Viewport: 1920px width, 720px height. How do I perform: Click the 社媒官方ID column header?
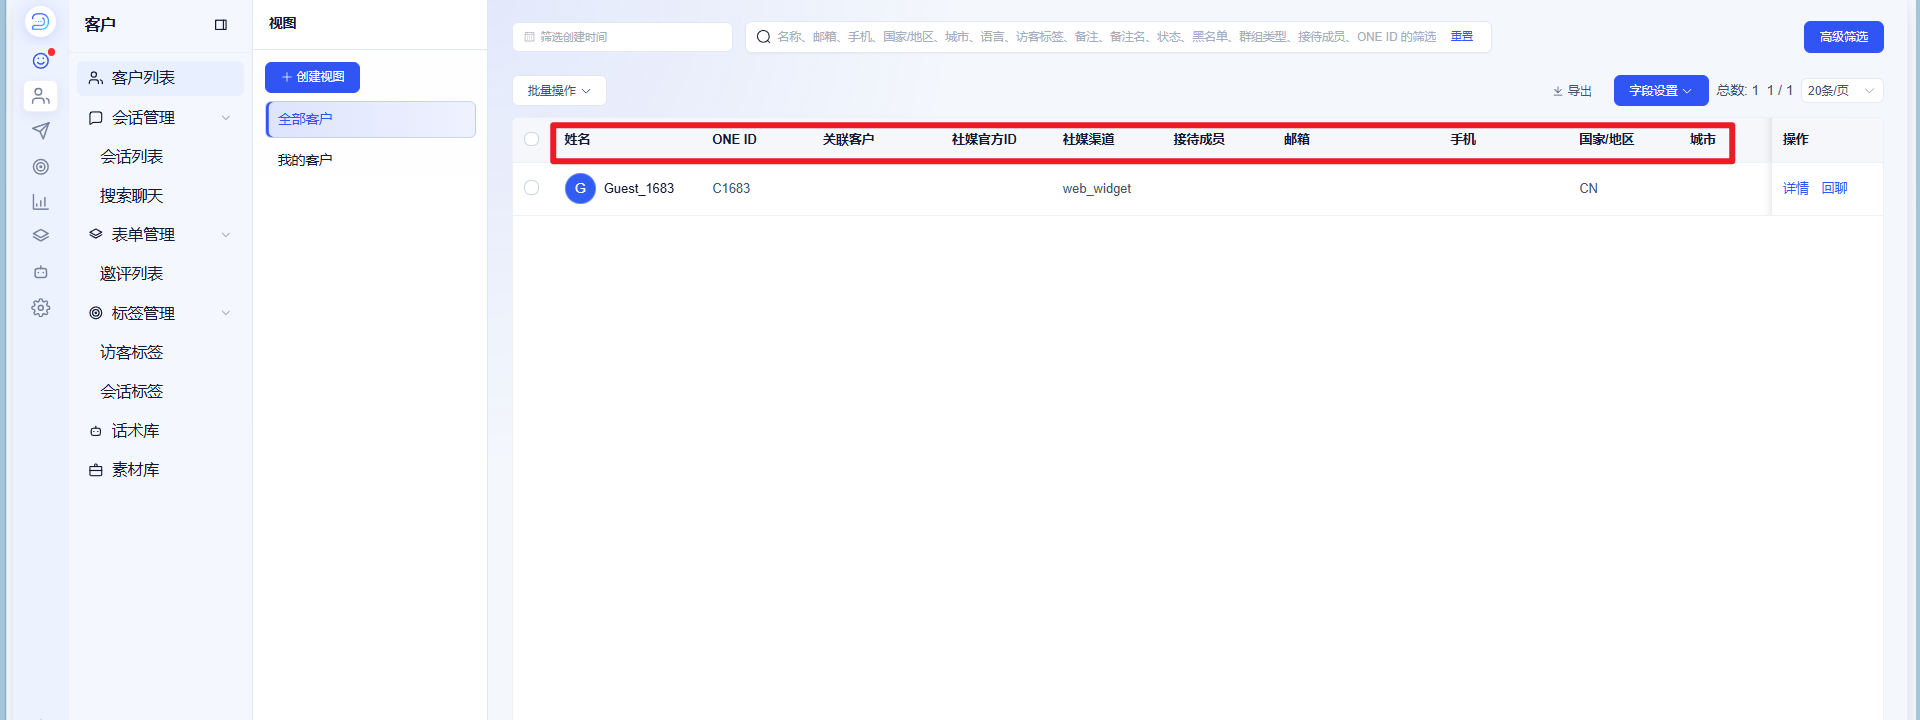coord(984,140)
